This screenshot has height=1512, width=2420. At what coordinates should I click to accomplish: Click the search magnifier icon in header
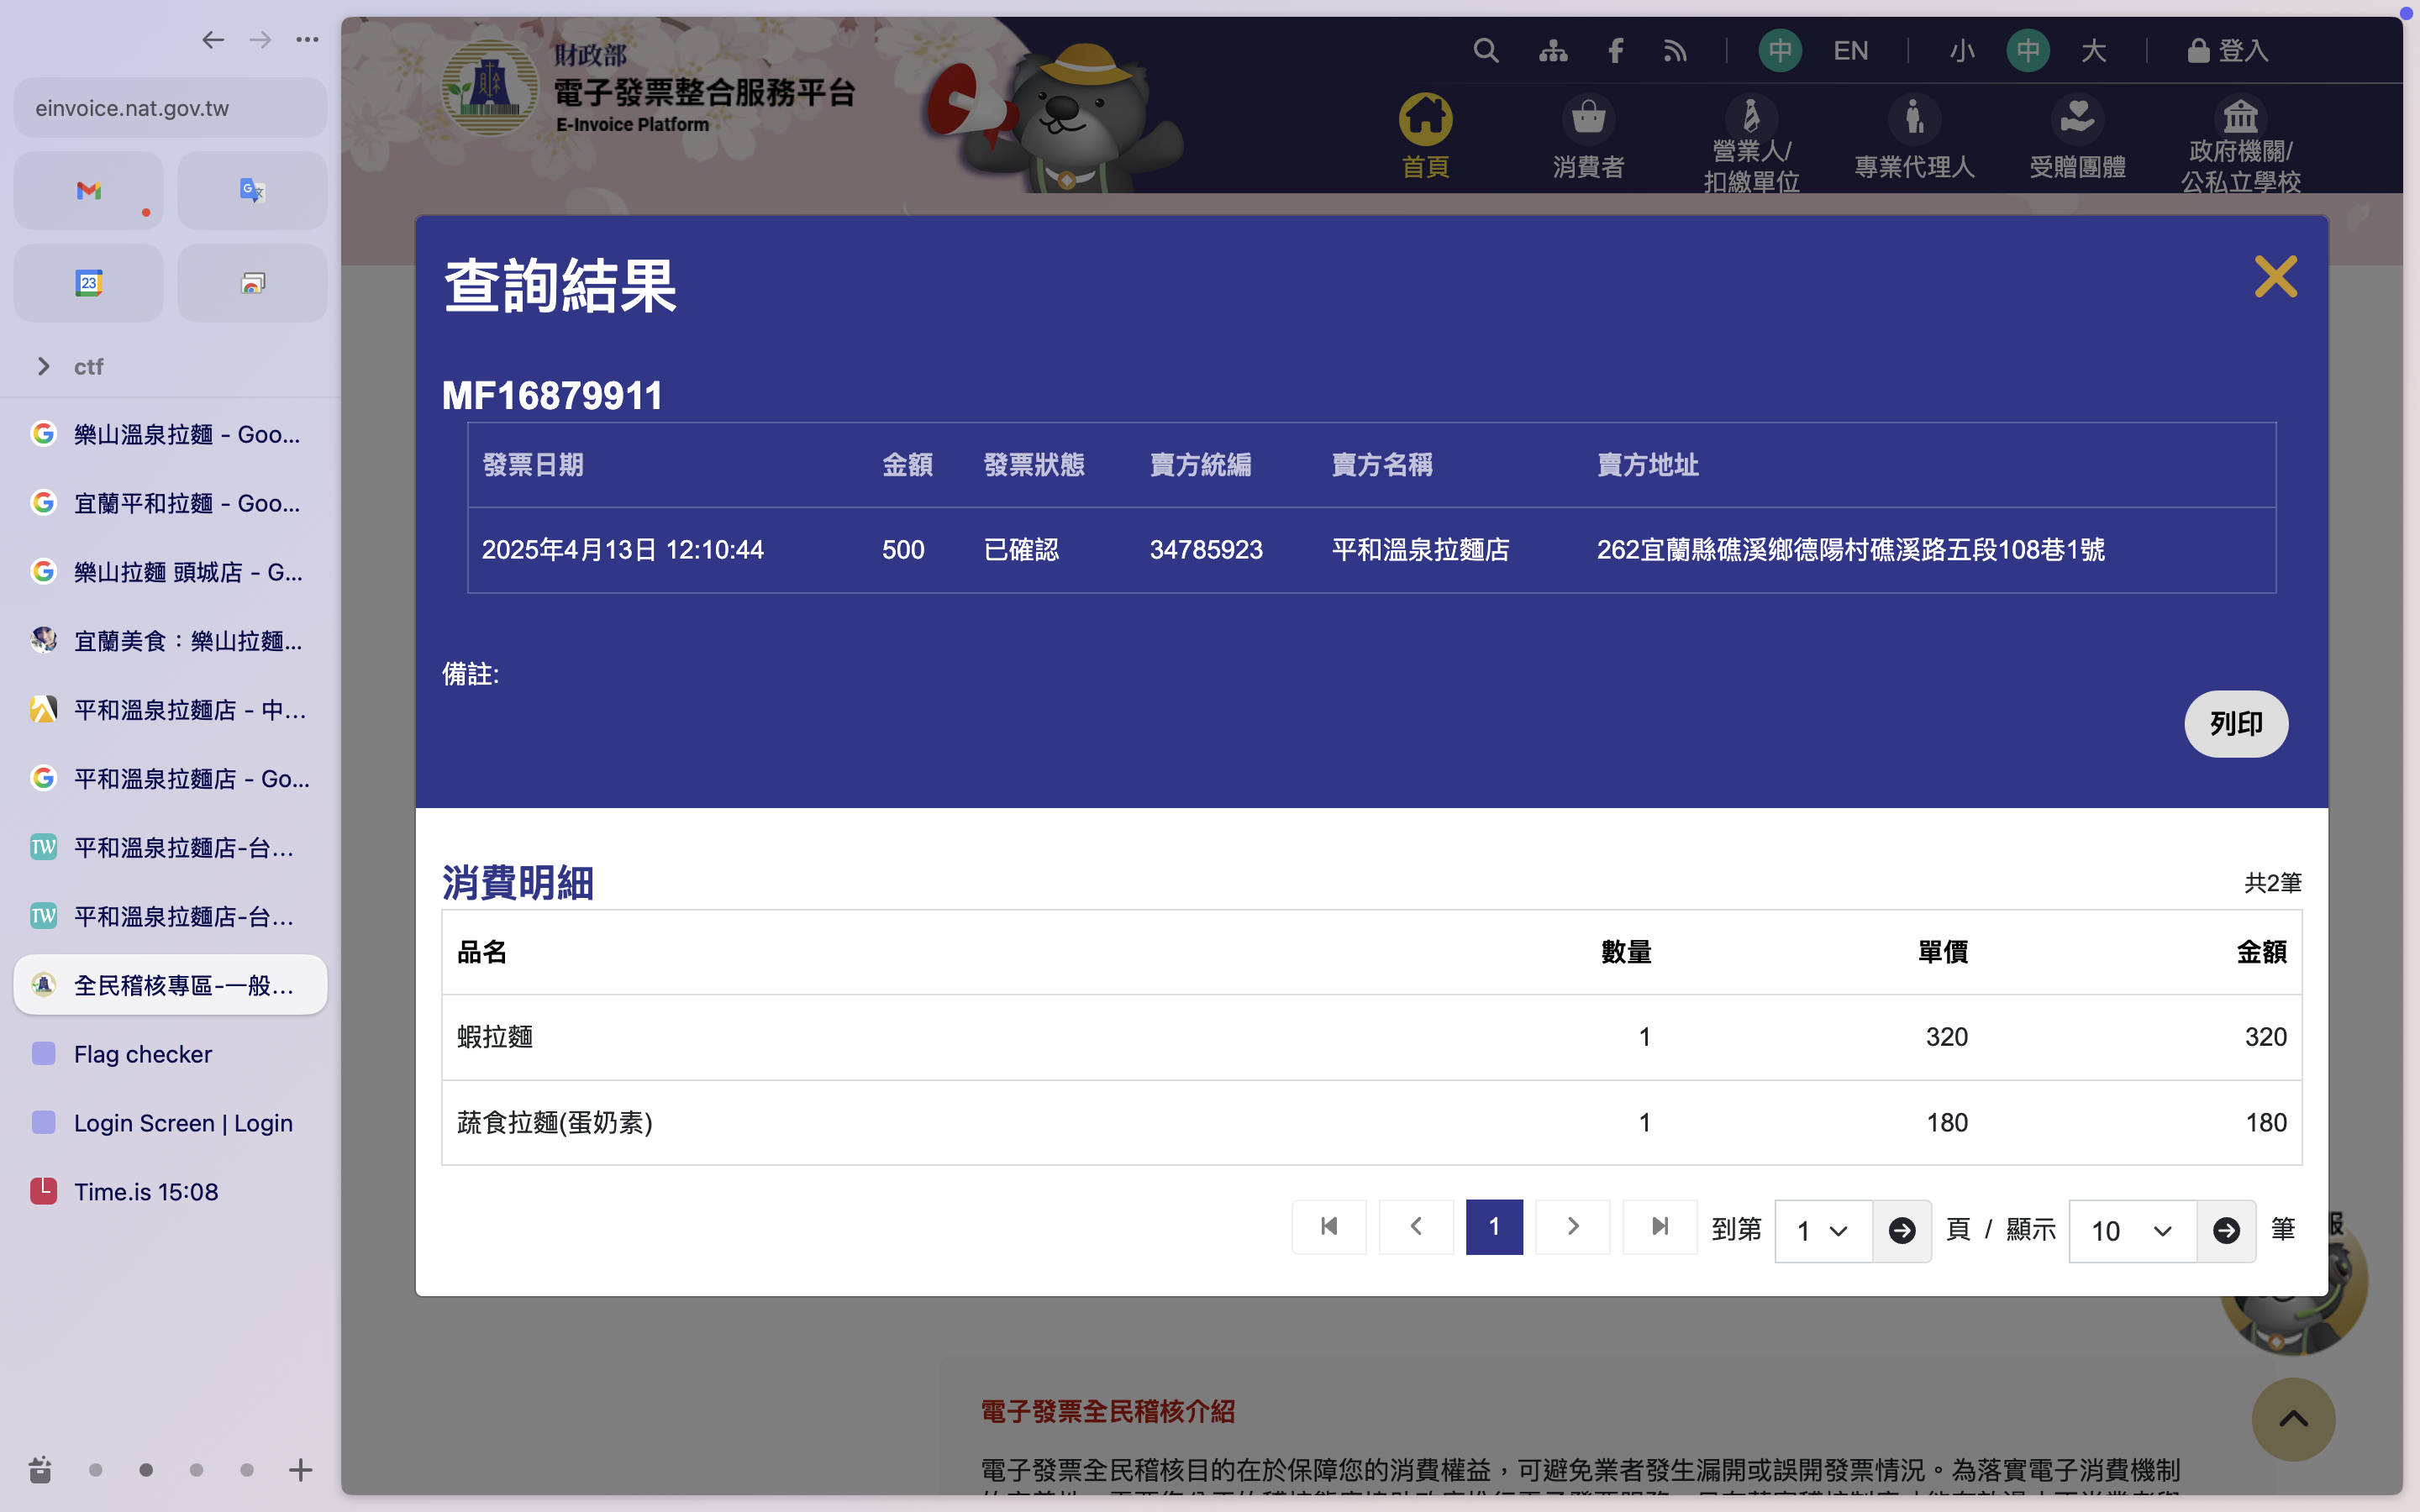tap(1486, 50)
